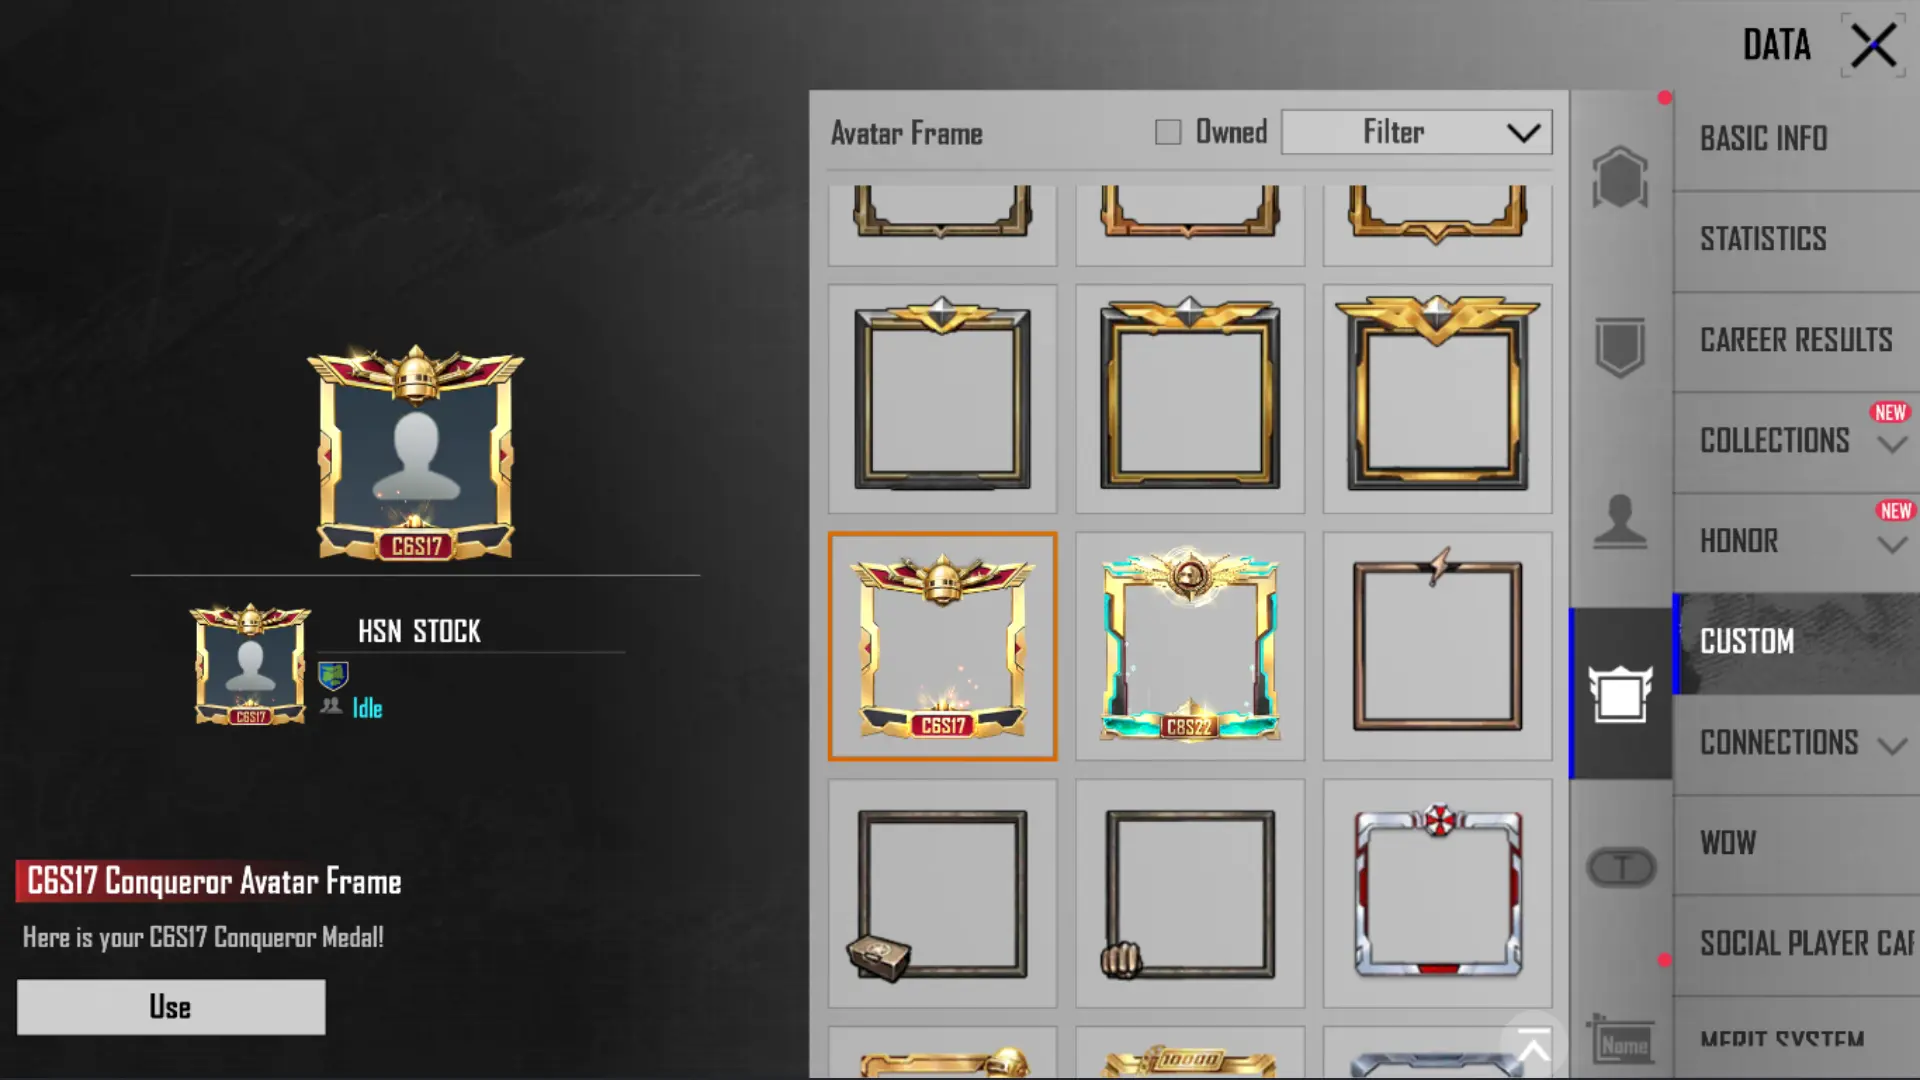Select the Umbrella logo silver avatar frame
This screenshot has width=1920, height=1080.
pos(1437,893)
